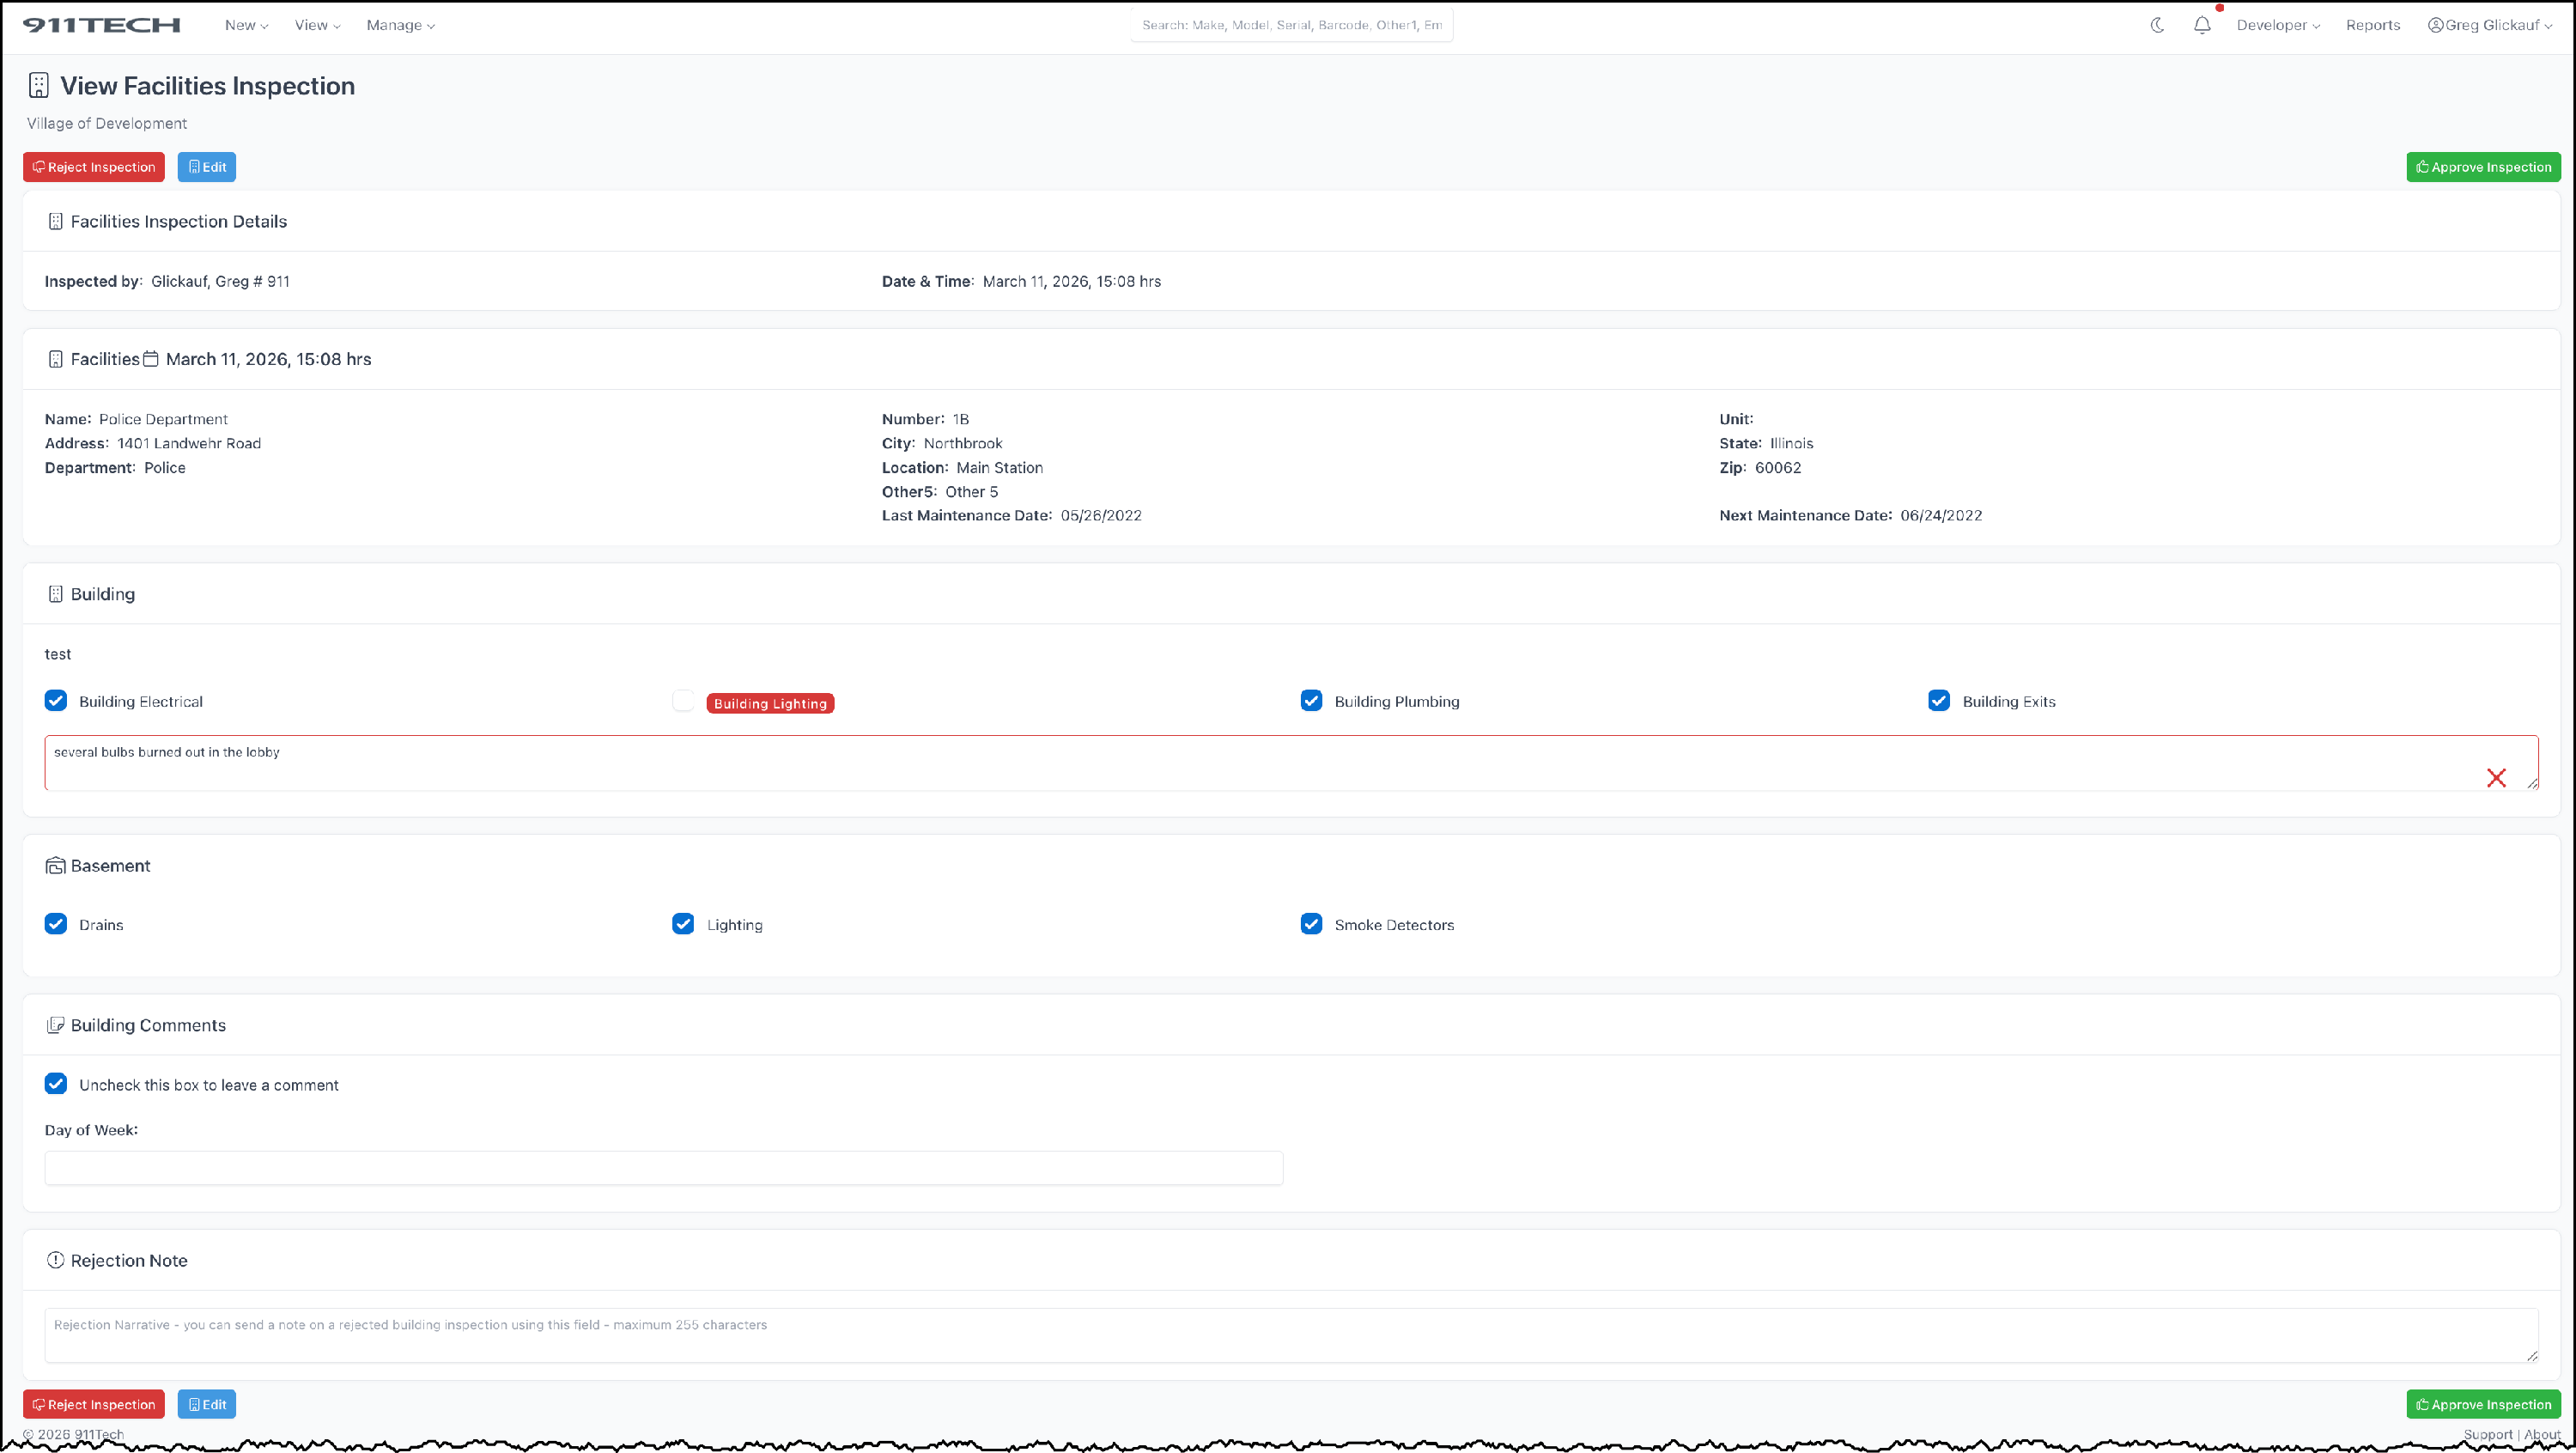2576x1453 pixels.
Task: Toggle the leave-a-comment checkbox
Action: [x=56, y=1084]
